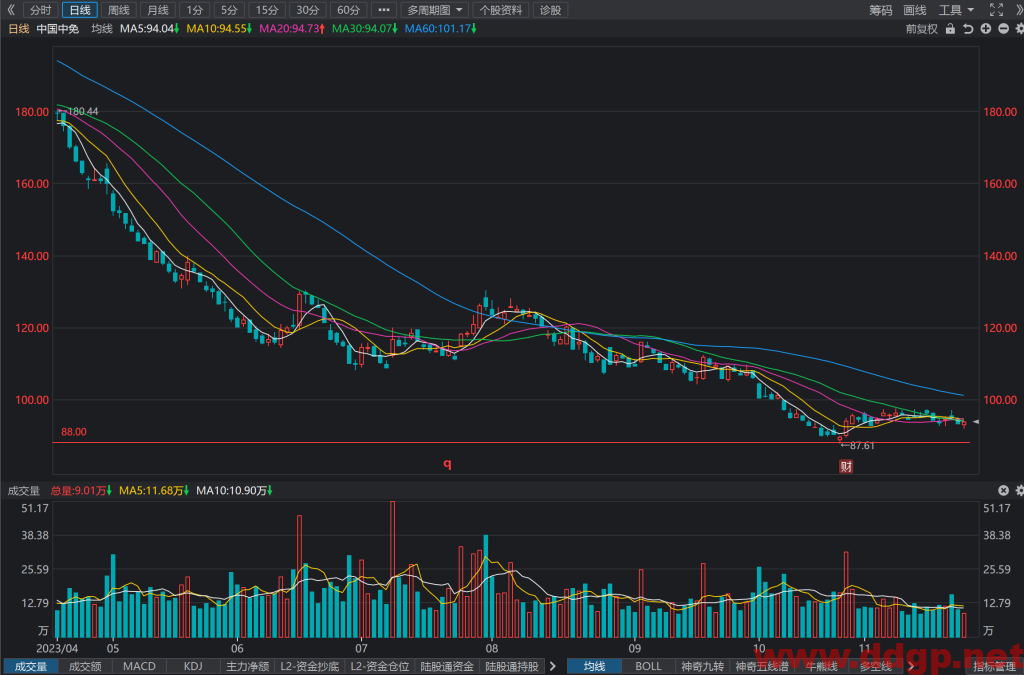Click the undo arrow icon beside 前复权
Viewport: 1024px width, 675px height.
click(968, 29)
